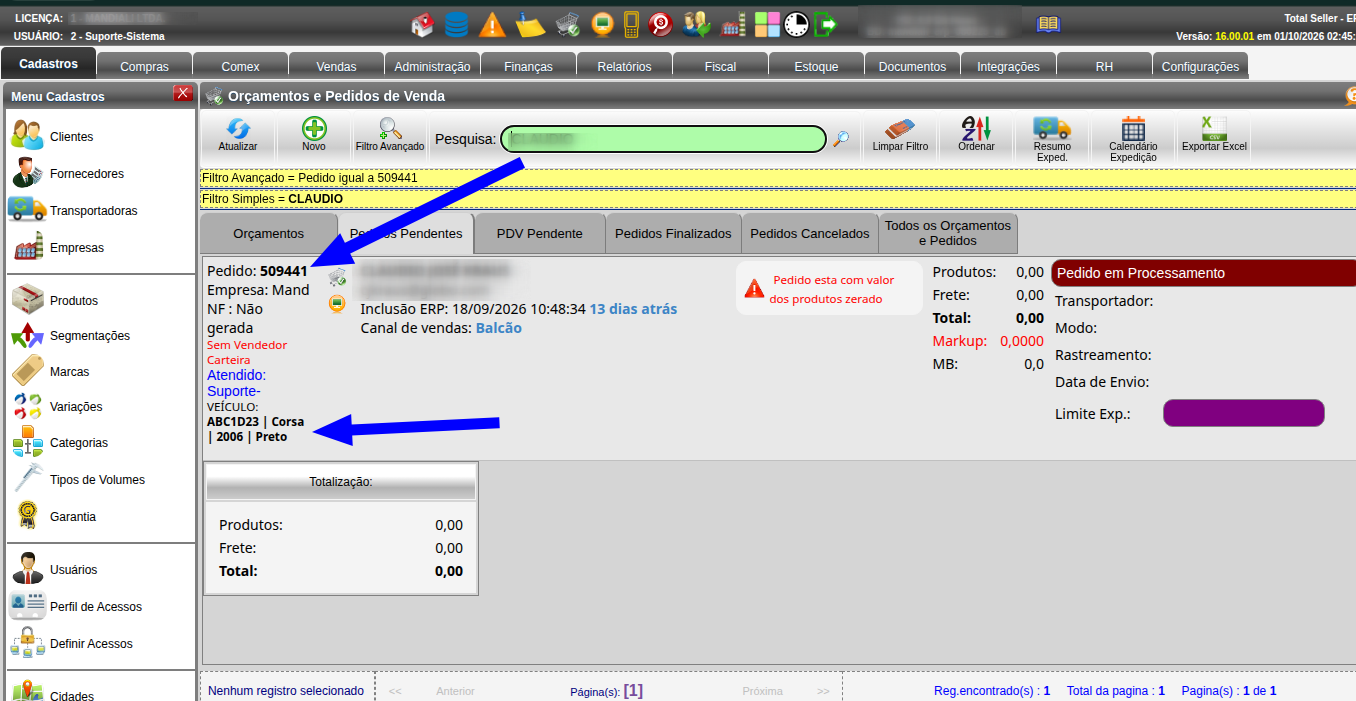1356x701 pixels.
Task: Open the home house icon in the top bar
Action: 423,24
